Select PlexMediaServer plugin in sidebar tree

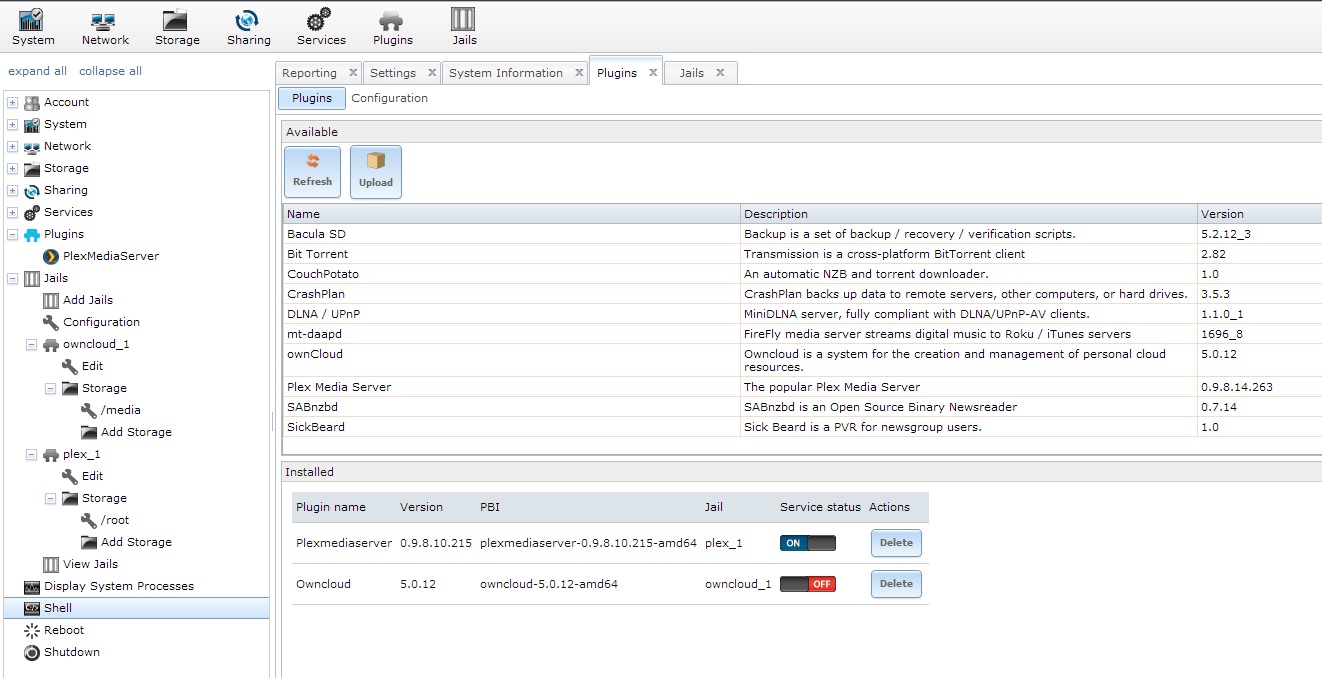101,256
